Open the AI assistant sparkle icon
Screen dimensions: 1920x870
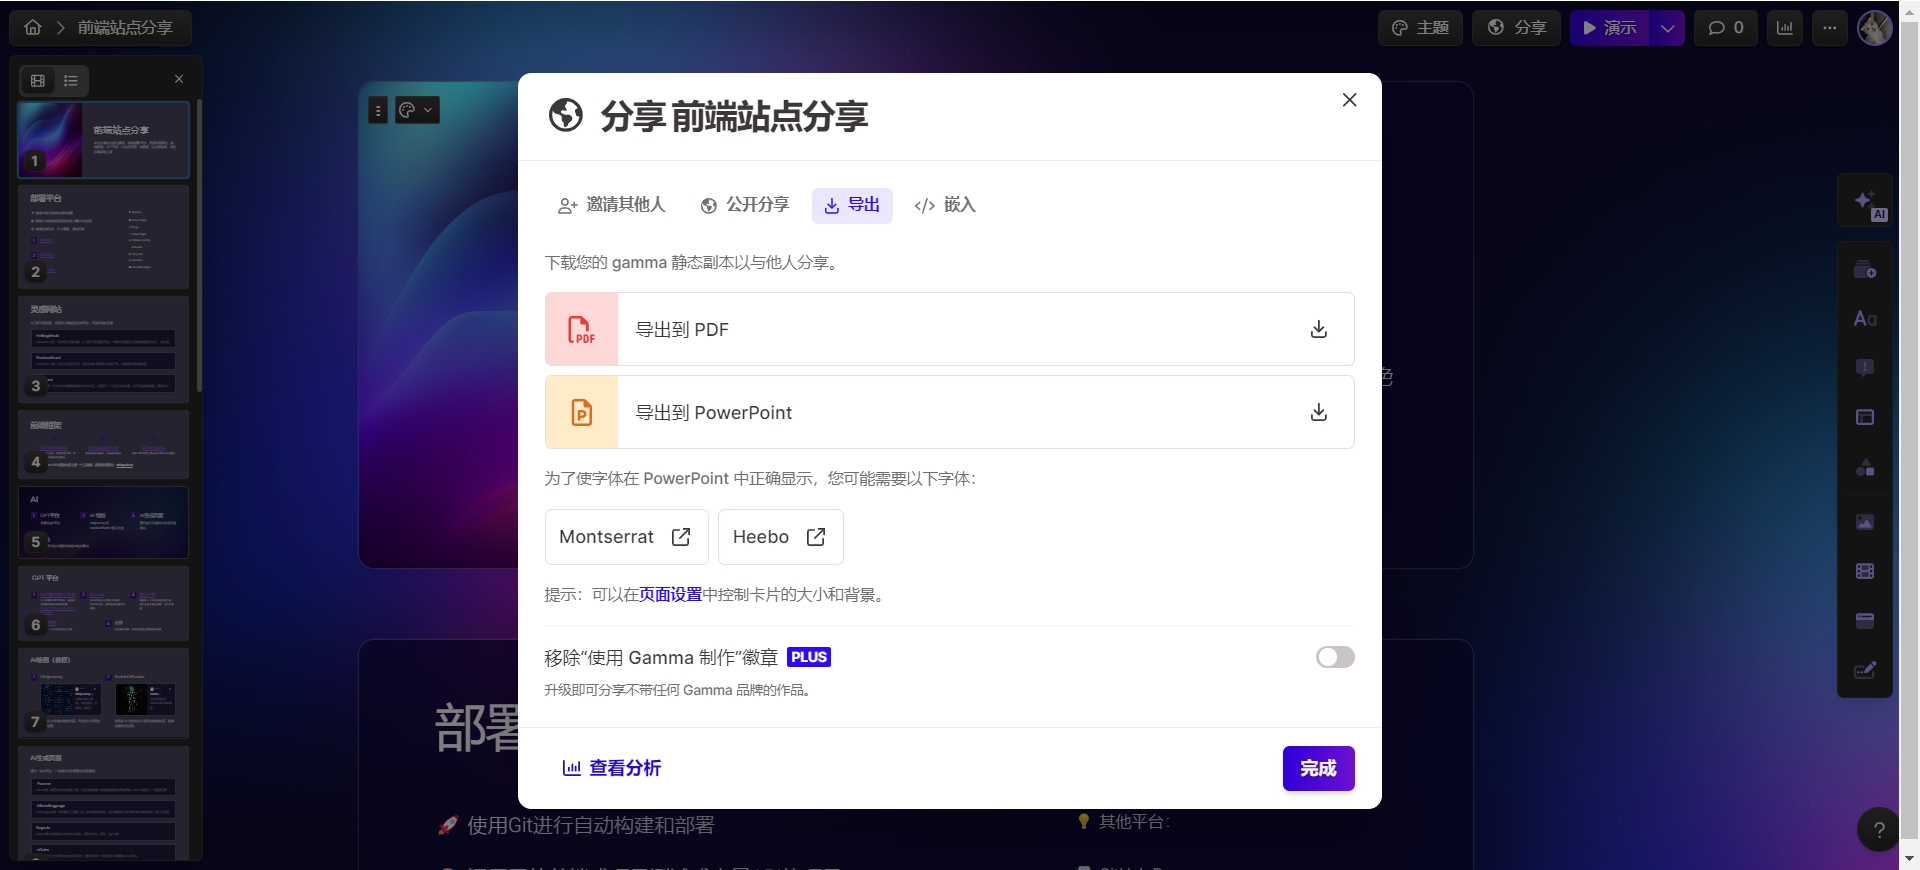[x=1865, y=204]
